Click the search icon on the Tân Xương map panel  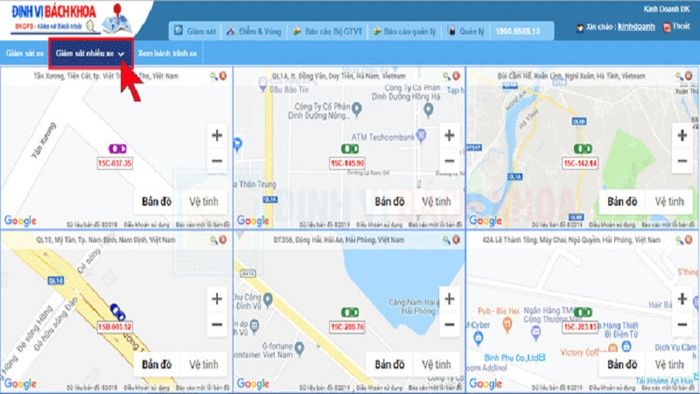tap(214, 76)
